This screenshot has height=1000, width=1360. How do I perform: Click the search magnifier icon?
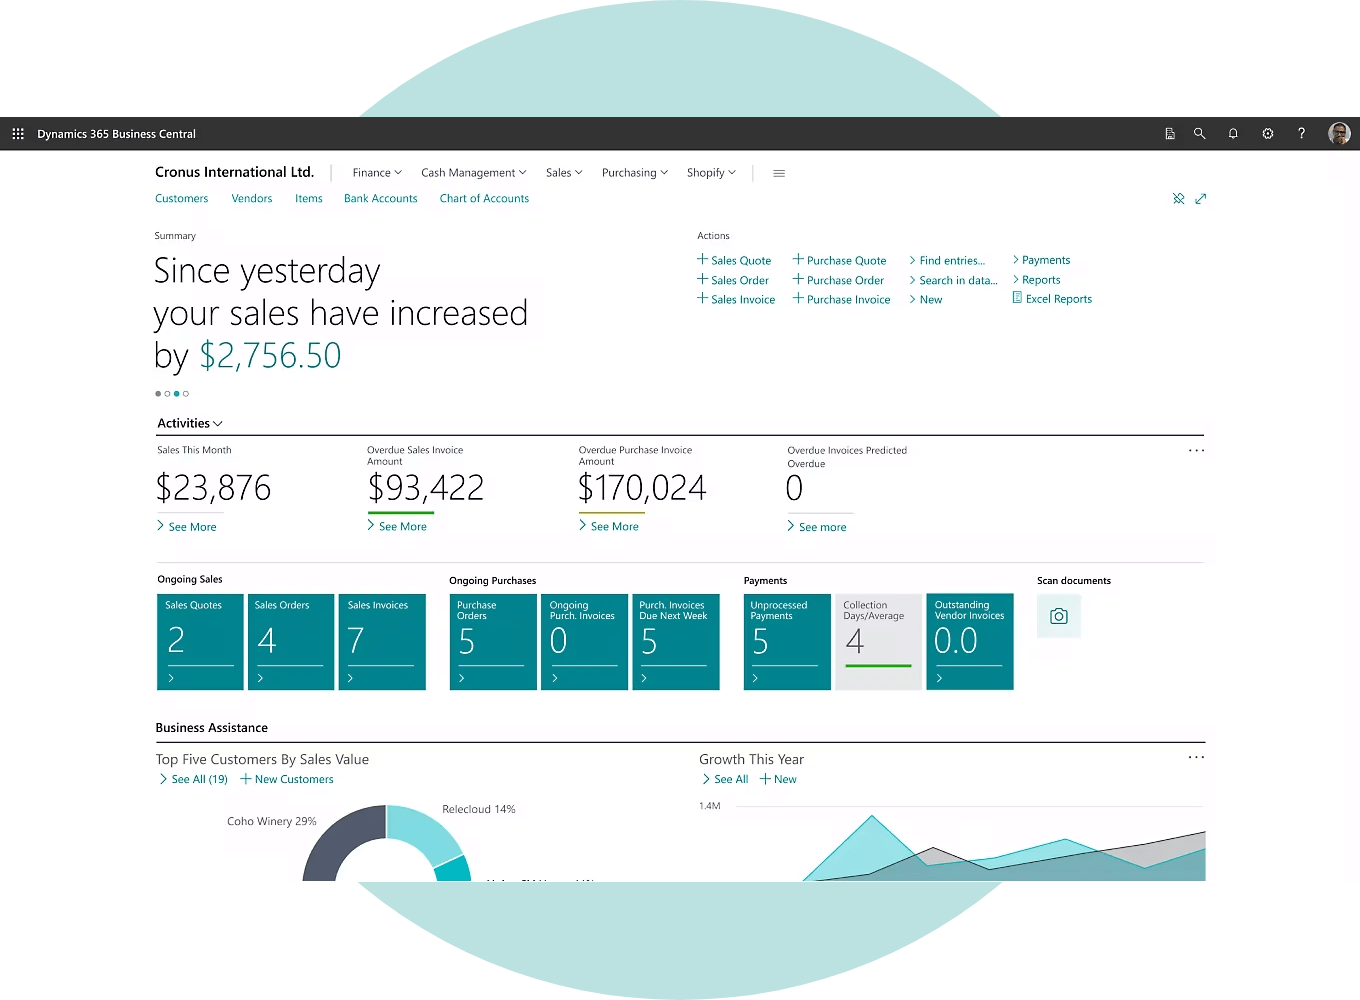tap(1199, 133)
